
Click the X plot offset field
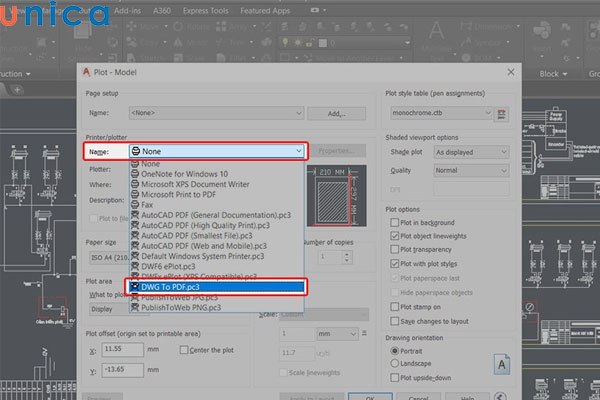(x=122, y=349)
